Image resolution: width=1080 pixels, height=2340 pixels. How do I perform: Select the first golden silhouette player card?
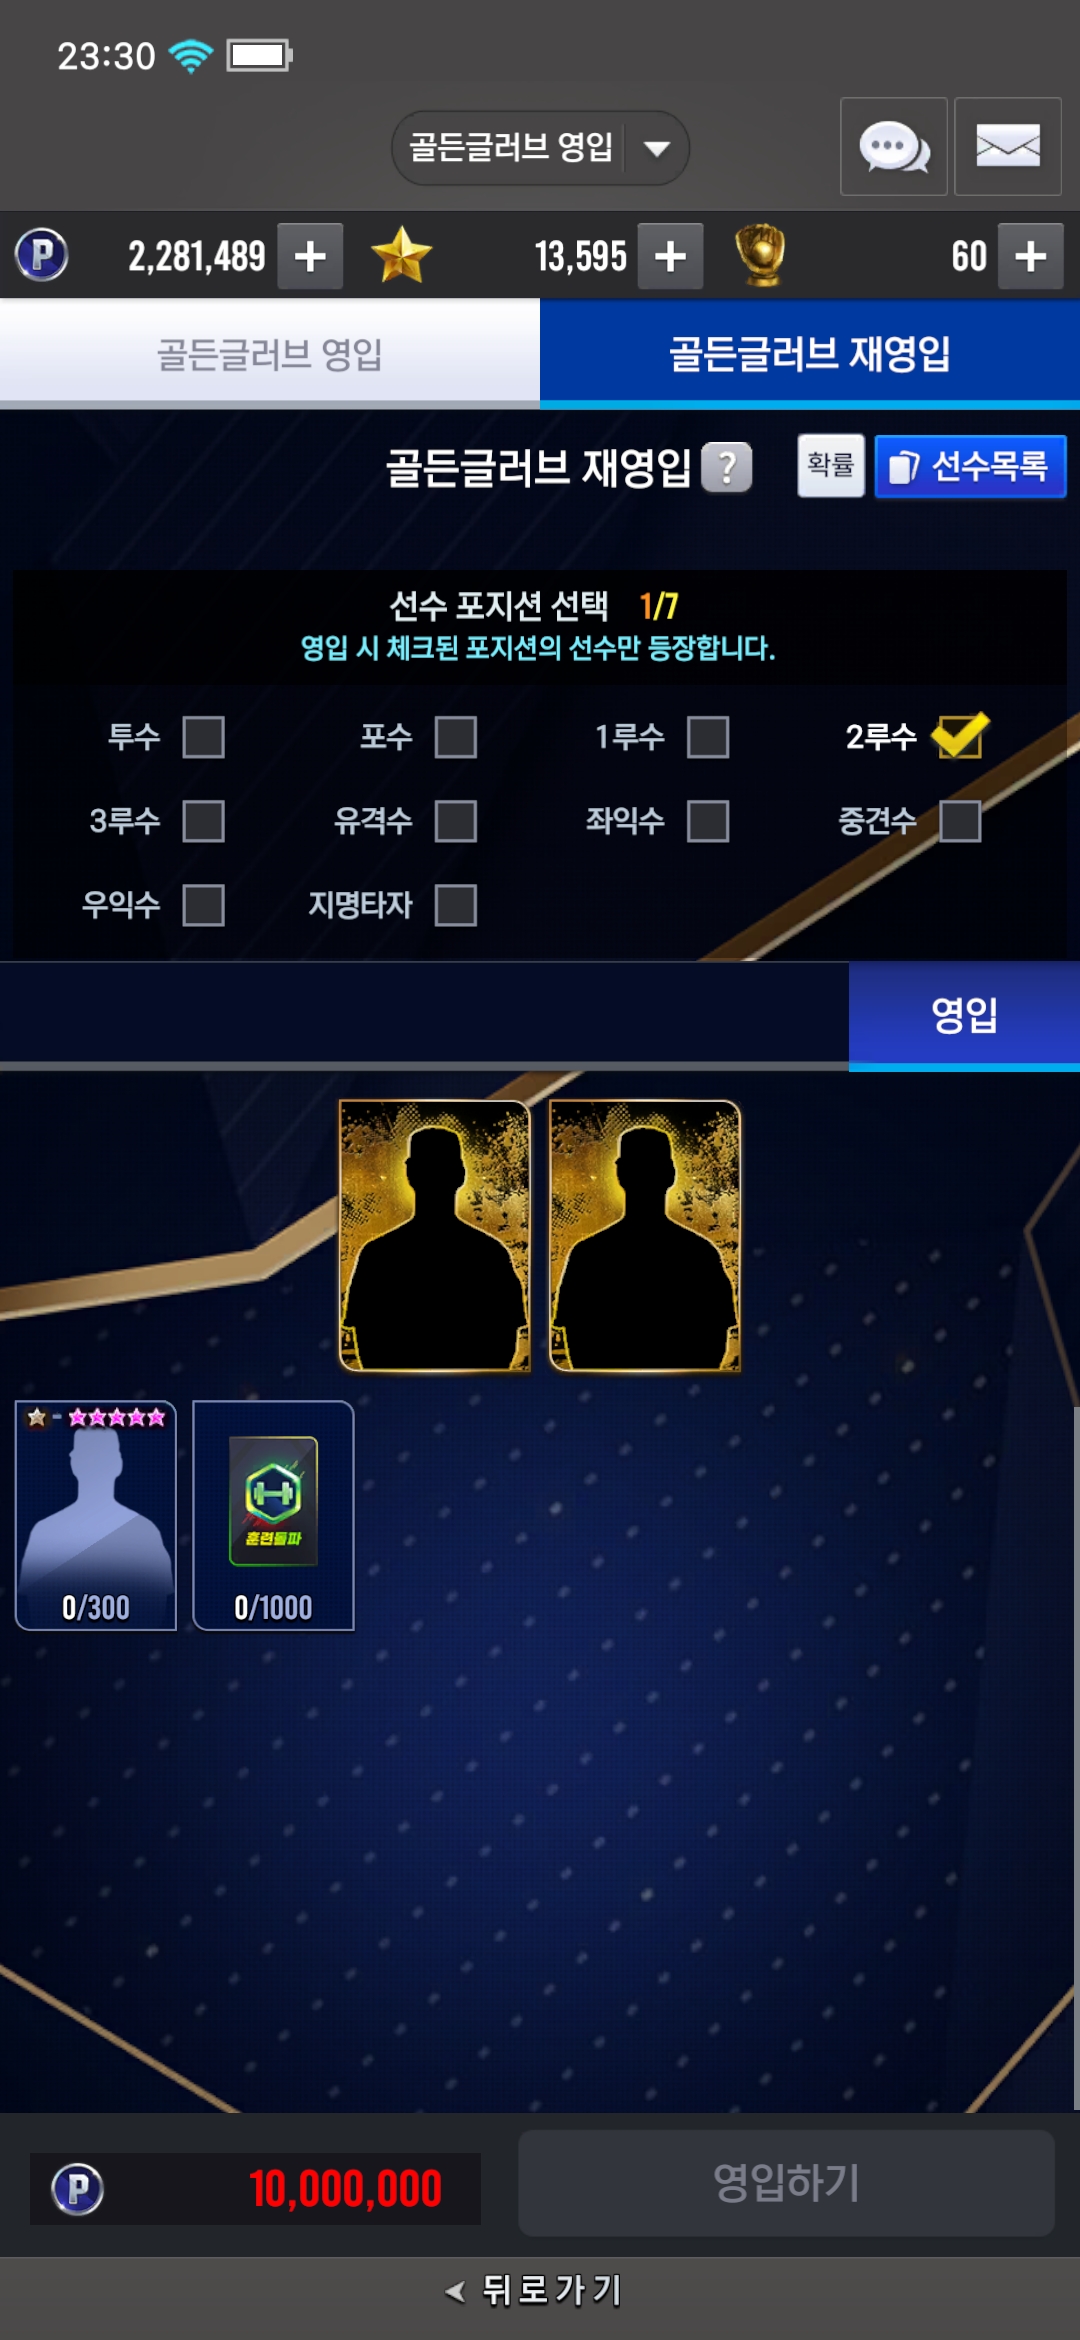point(435,1236)
